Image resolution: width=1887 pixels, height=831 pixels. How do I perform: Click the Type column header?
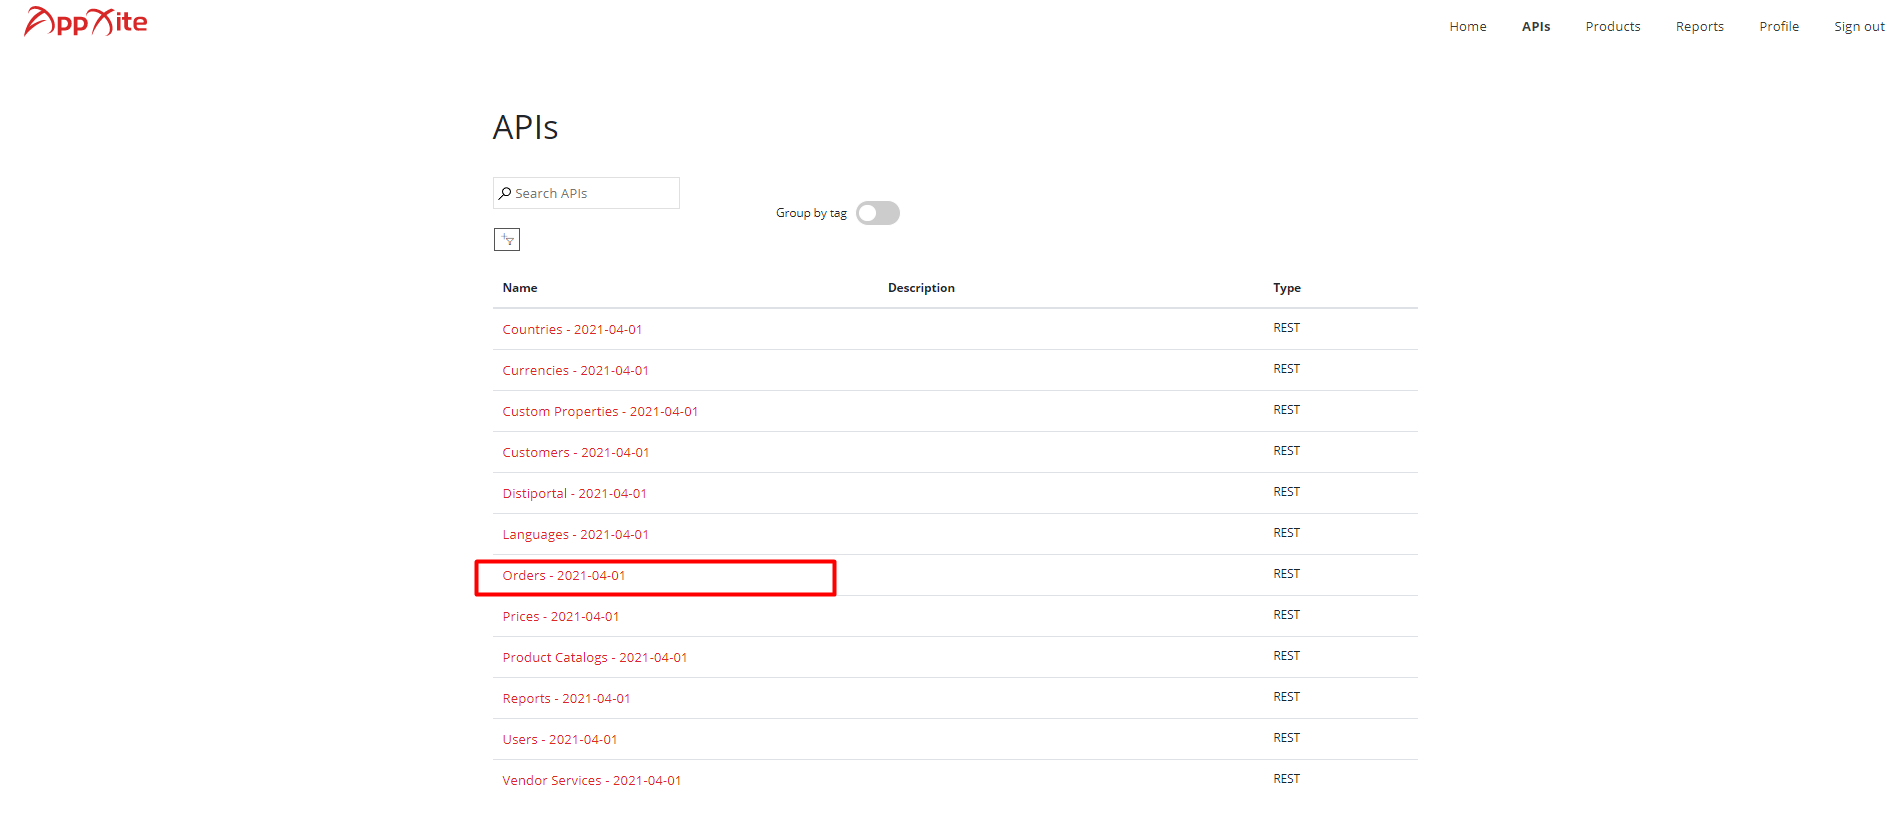[x=1287, y=288]
